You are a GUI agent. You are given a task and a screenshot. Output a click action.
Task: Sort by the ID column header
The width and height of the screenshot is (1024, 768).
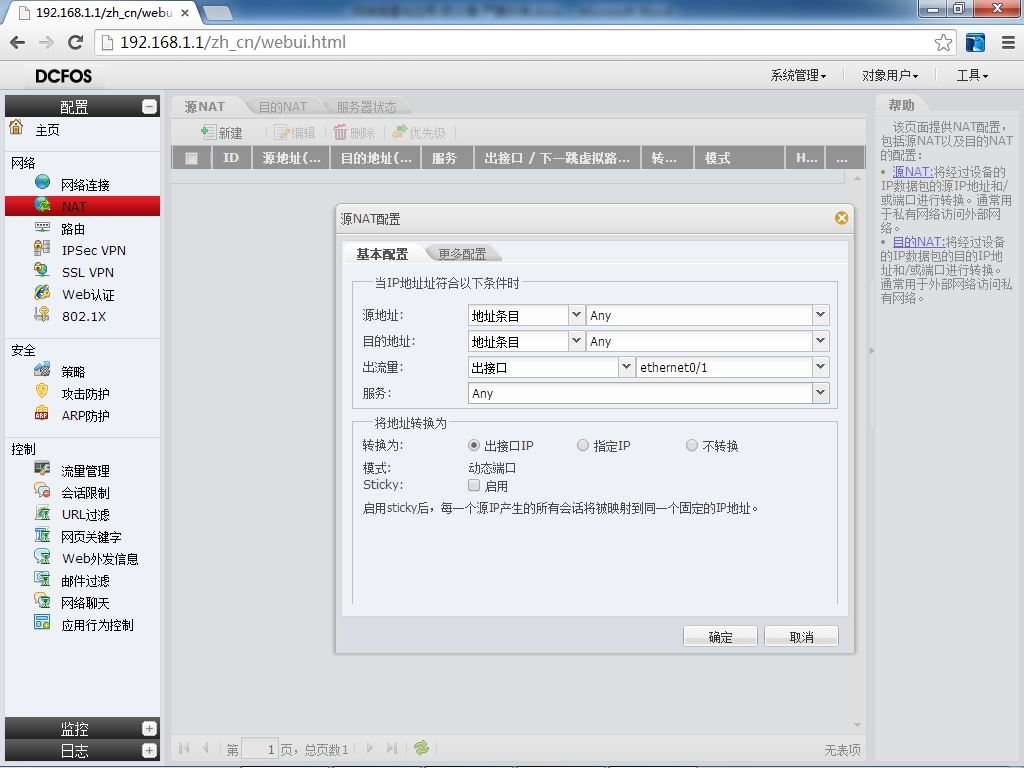[231, 158]
